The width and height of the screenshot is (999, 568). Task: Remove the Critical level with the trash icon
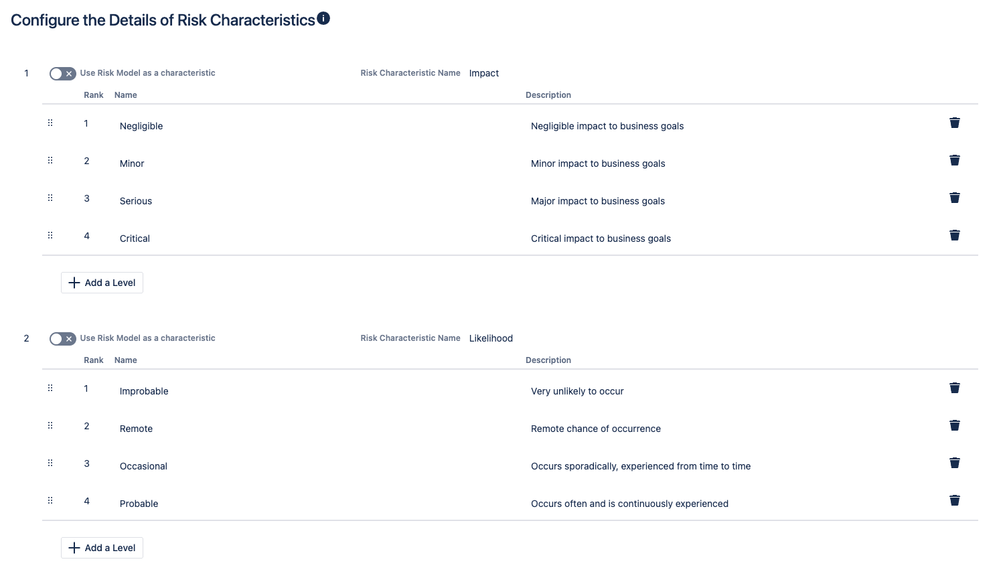(x=954, y=235)
